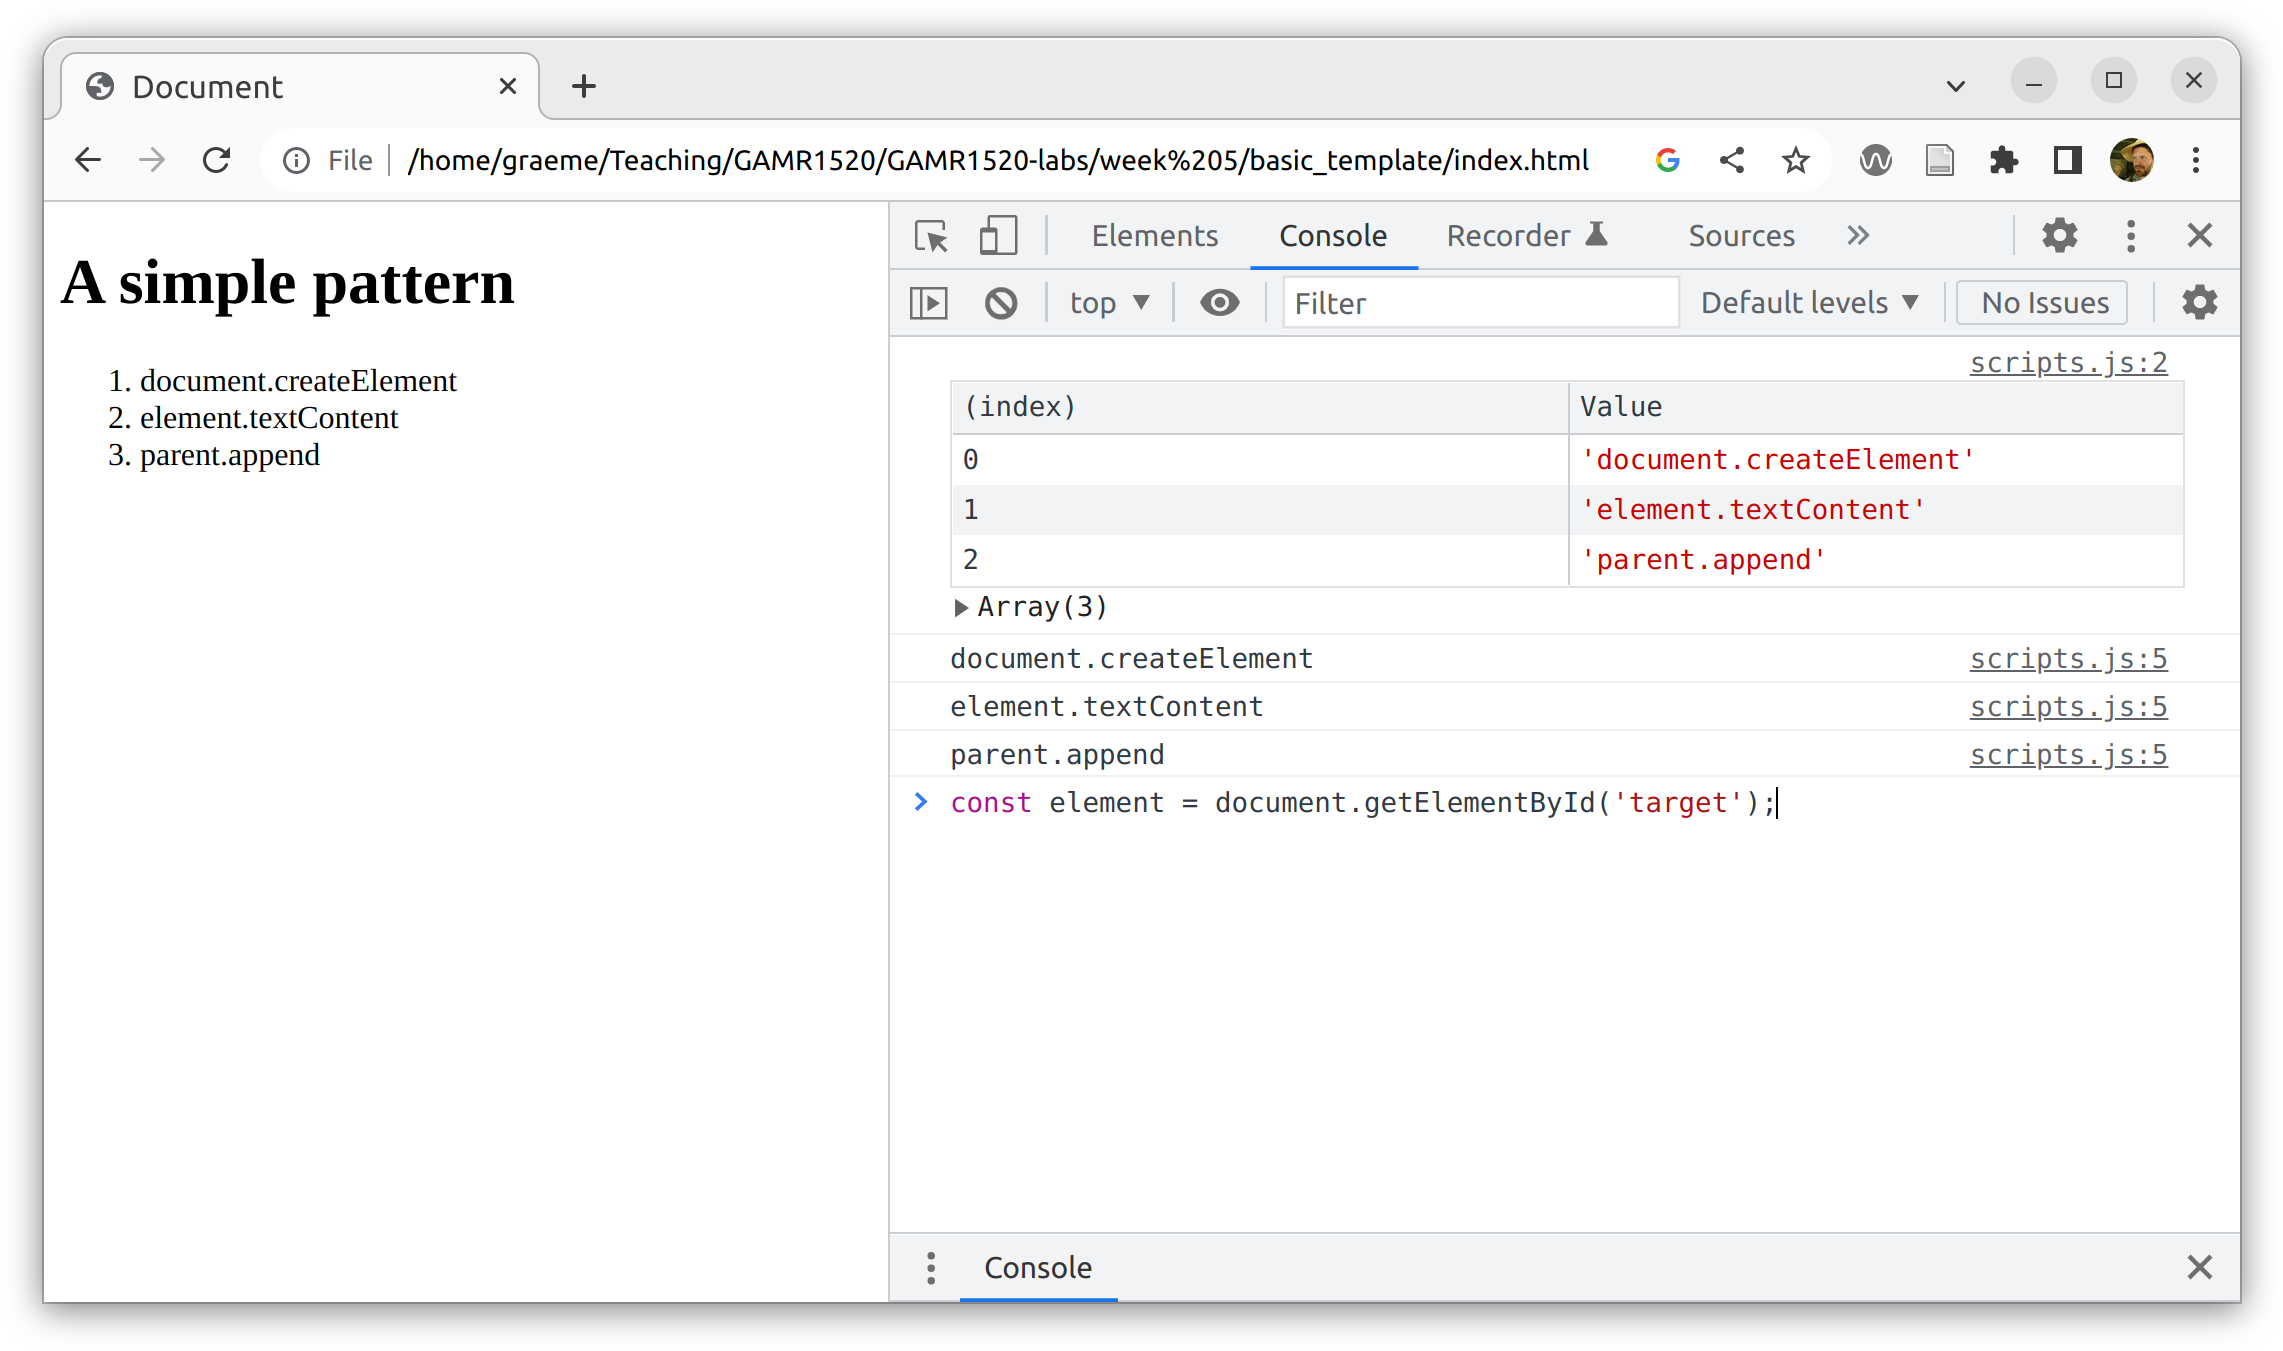Image resolution: width=2283 pixels, height=1351 pixels.
Task: Open the Default levels dropdown
Action: pyautogui.click(x=1812, y=302)
